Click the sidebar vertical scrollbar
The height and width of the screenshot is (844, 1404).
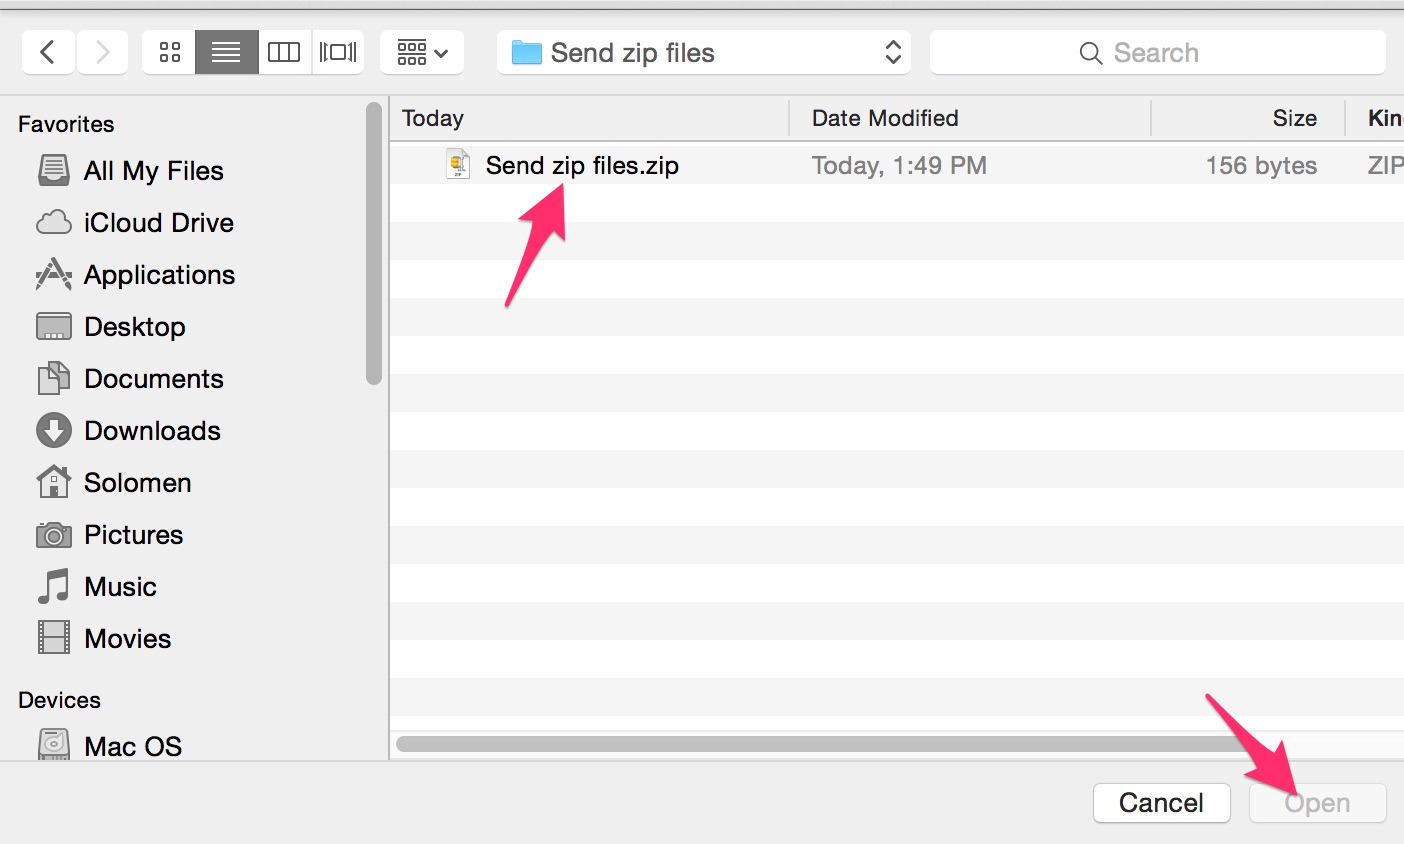374,244
